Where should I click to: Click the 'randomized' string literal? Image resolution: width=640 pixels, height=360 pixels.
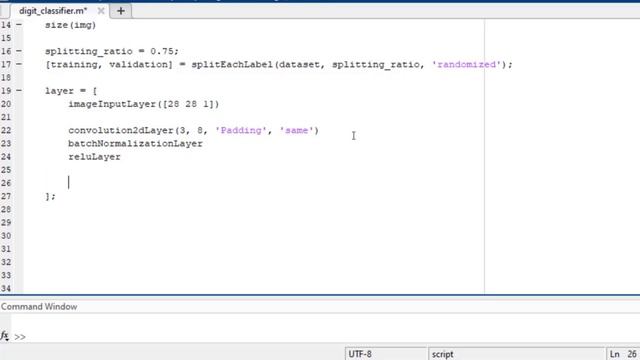[466, 64]
